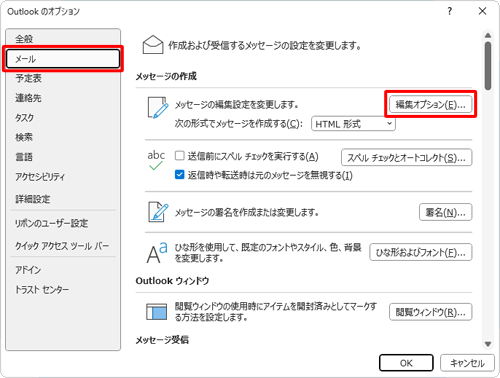Click the stationery and fonts 'A' icon
Viewport: 500px width, 378px height.
point(157,252)
